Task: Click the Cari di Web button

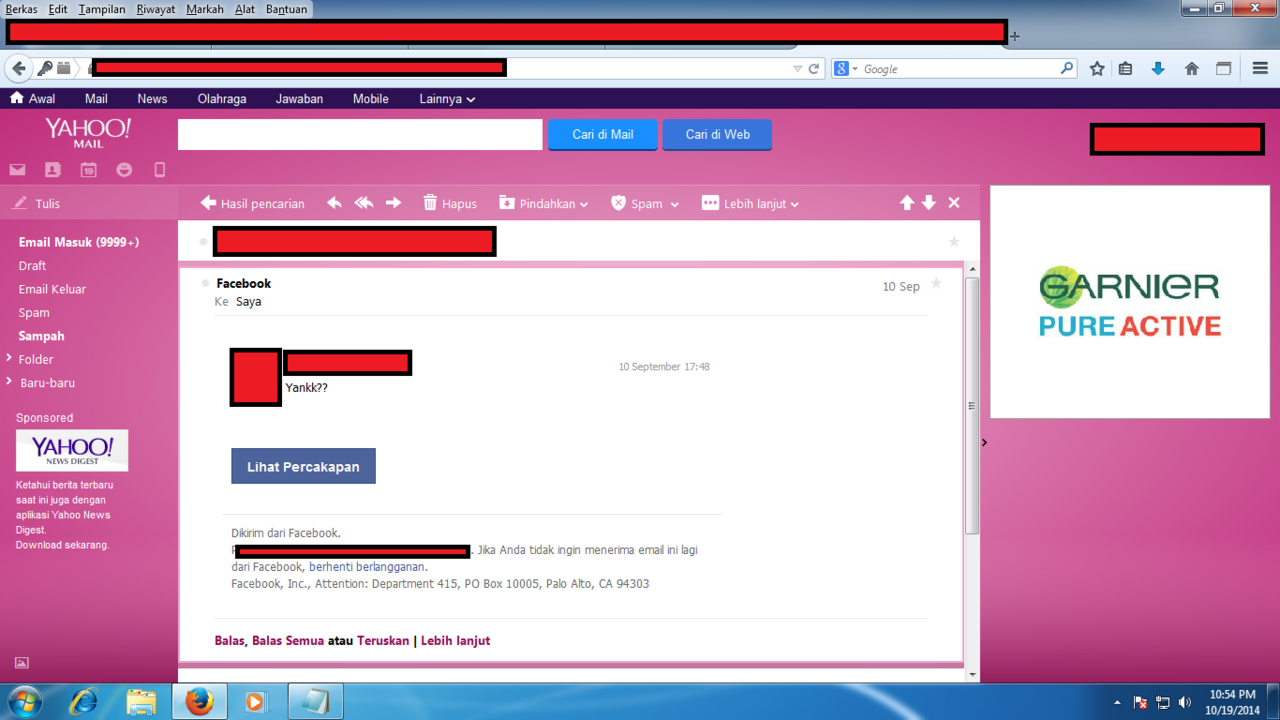Action: point(717,134)
